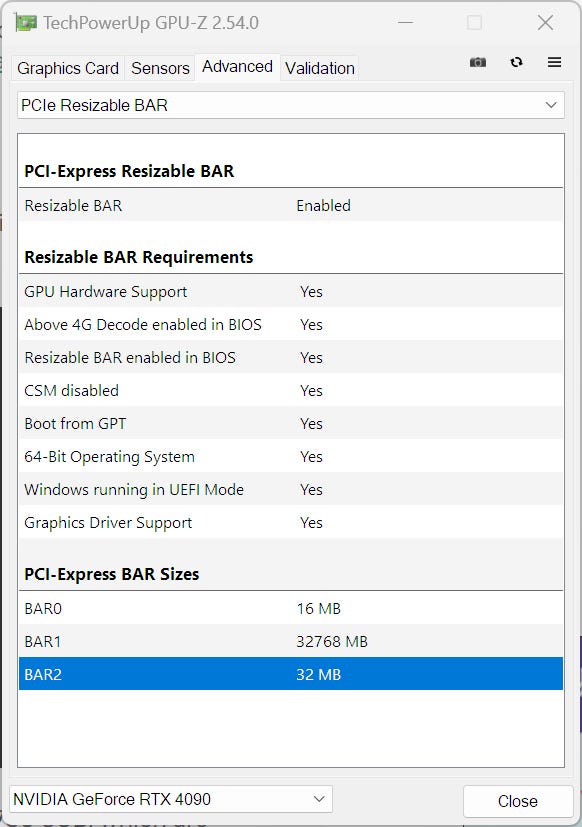Select the GPU Hardware Support row
Screen dimensions: 582x827
[291, 291]
